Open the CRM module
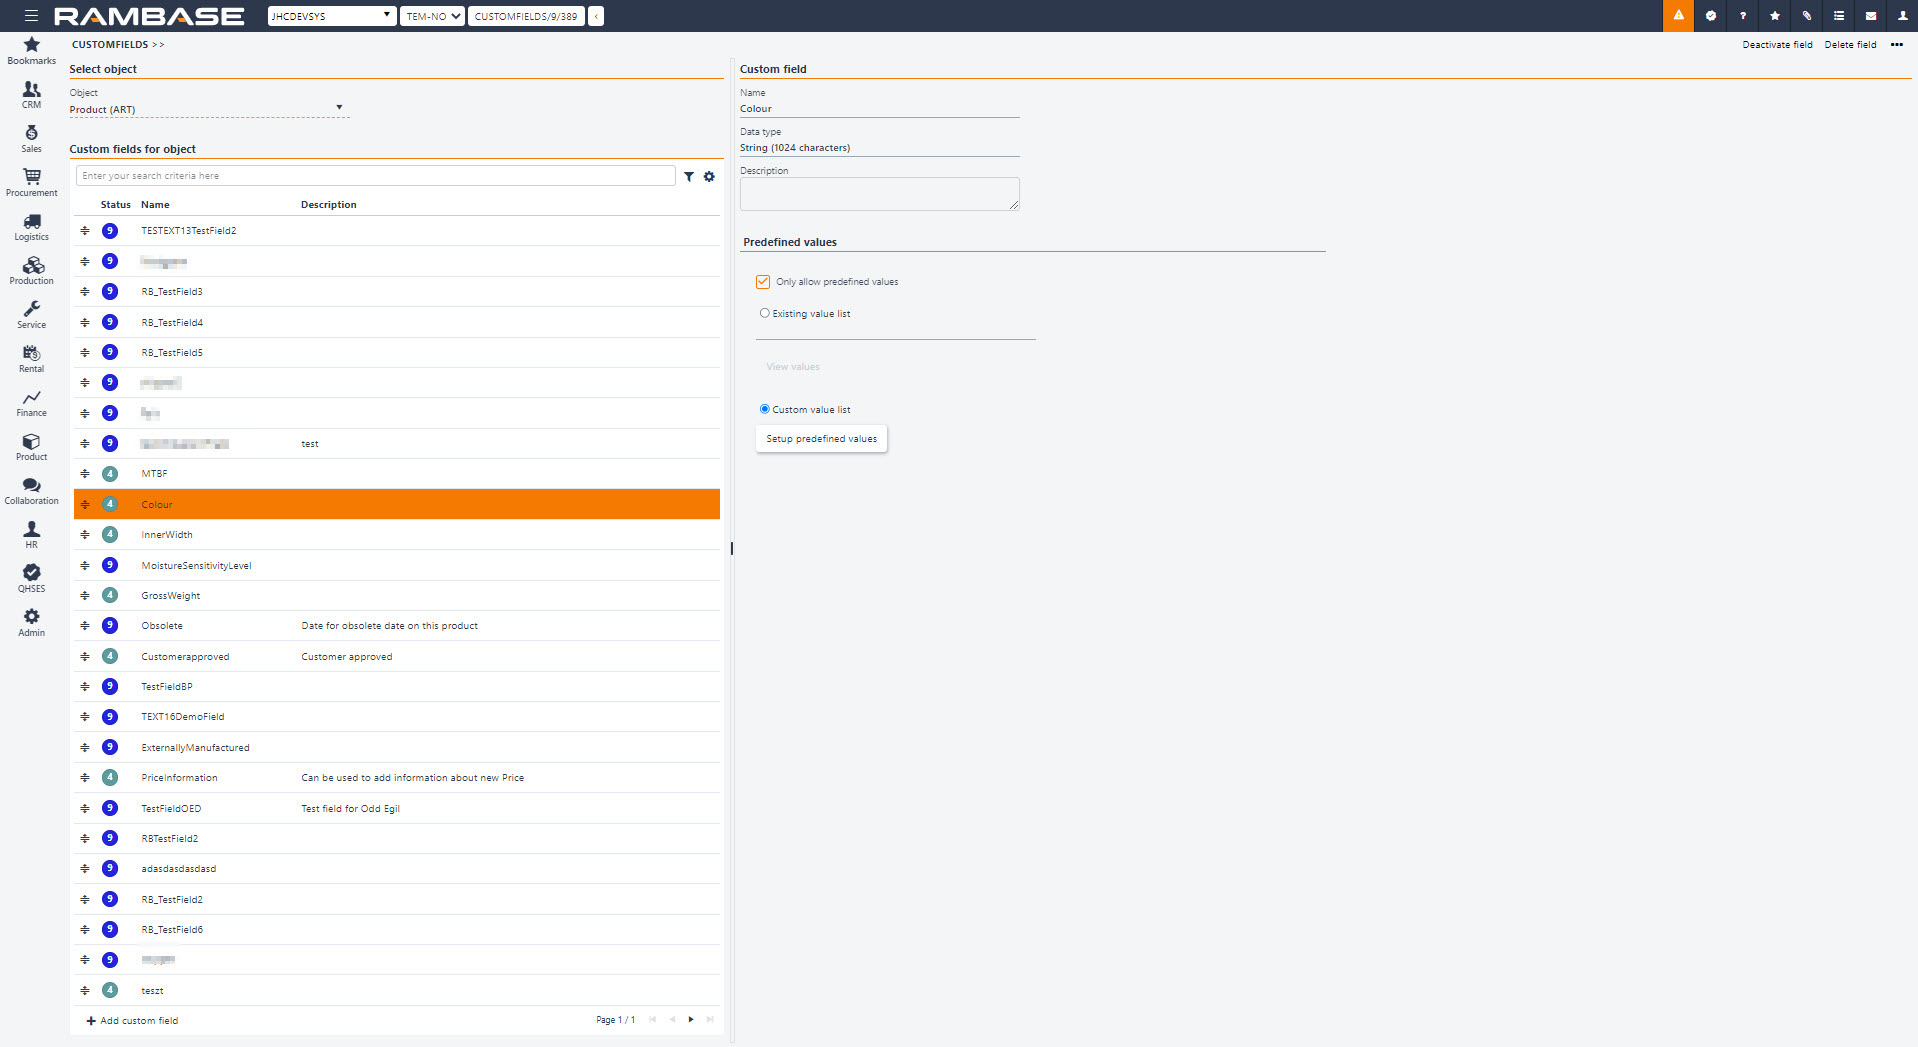Viewport: 1918px width, 1047px height. click(31, 94)
